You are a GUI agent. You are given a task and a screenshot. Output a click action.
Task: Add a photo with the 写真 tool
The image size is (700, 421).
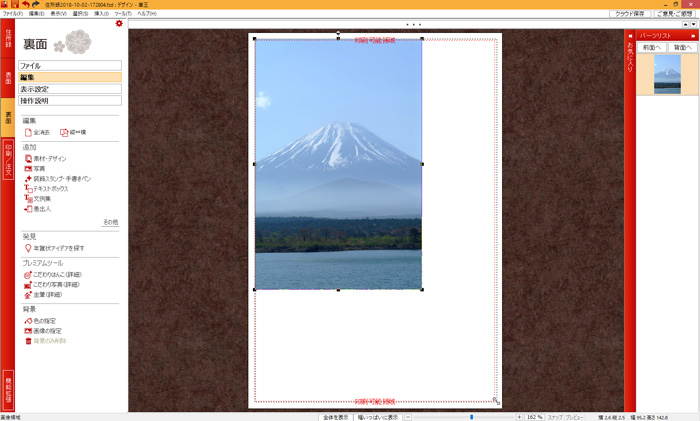pyautogui.click(x=28, y=168)
